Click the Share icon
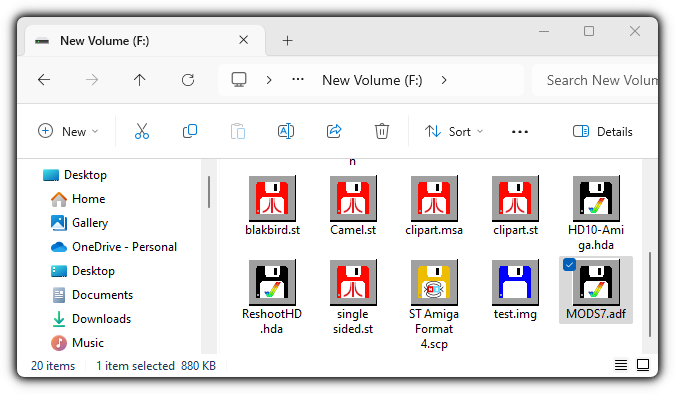 pos(334,131)
